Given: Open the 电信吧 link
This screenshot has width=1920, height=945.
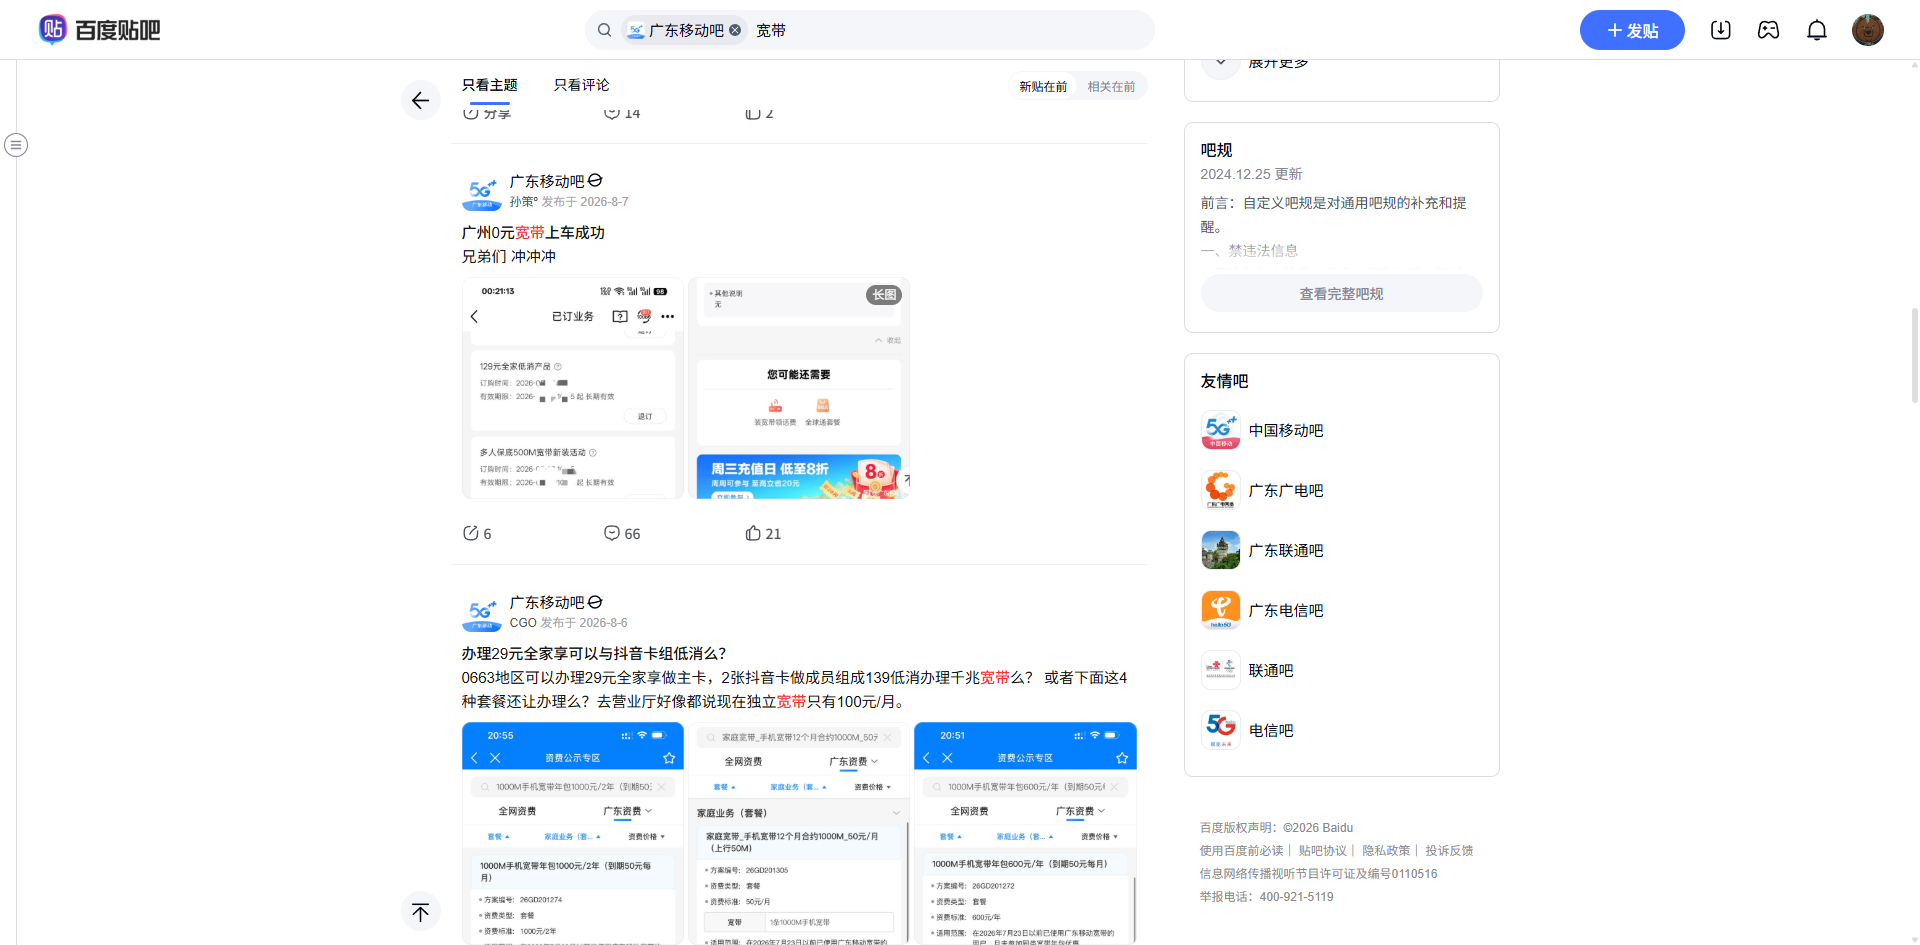Looking at the screenshot, I should 1271,731.
